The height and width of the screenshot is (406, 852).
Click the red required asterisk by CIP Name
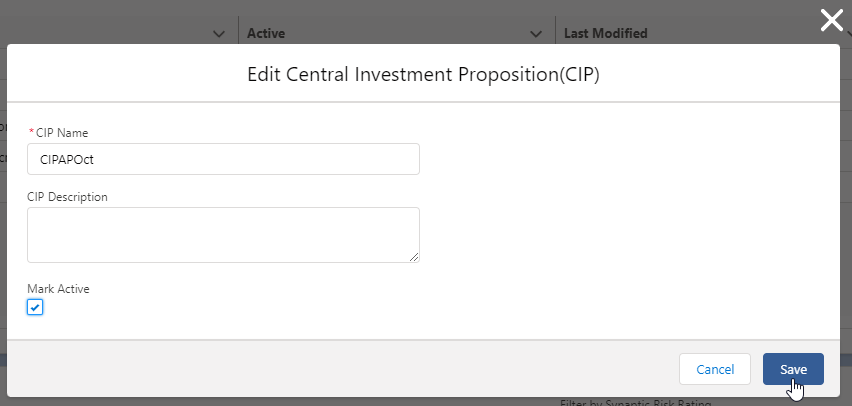pyautogui.click(x=31, y=133)
